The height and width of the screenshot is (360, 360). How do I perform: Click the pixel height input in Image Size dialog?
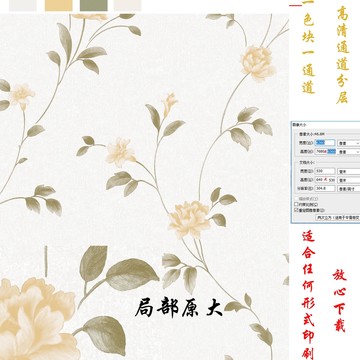click(x=325, y=151)
